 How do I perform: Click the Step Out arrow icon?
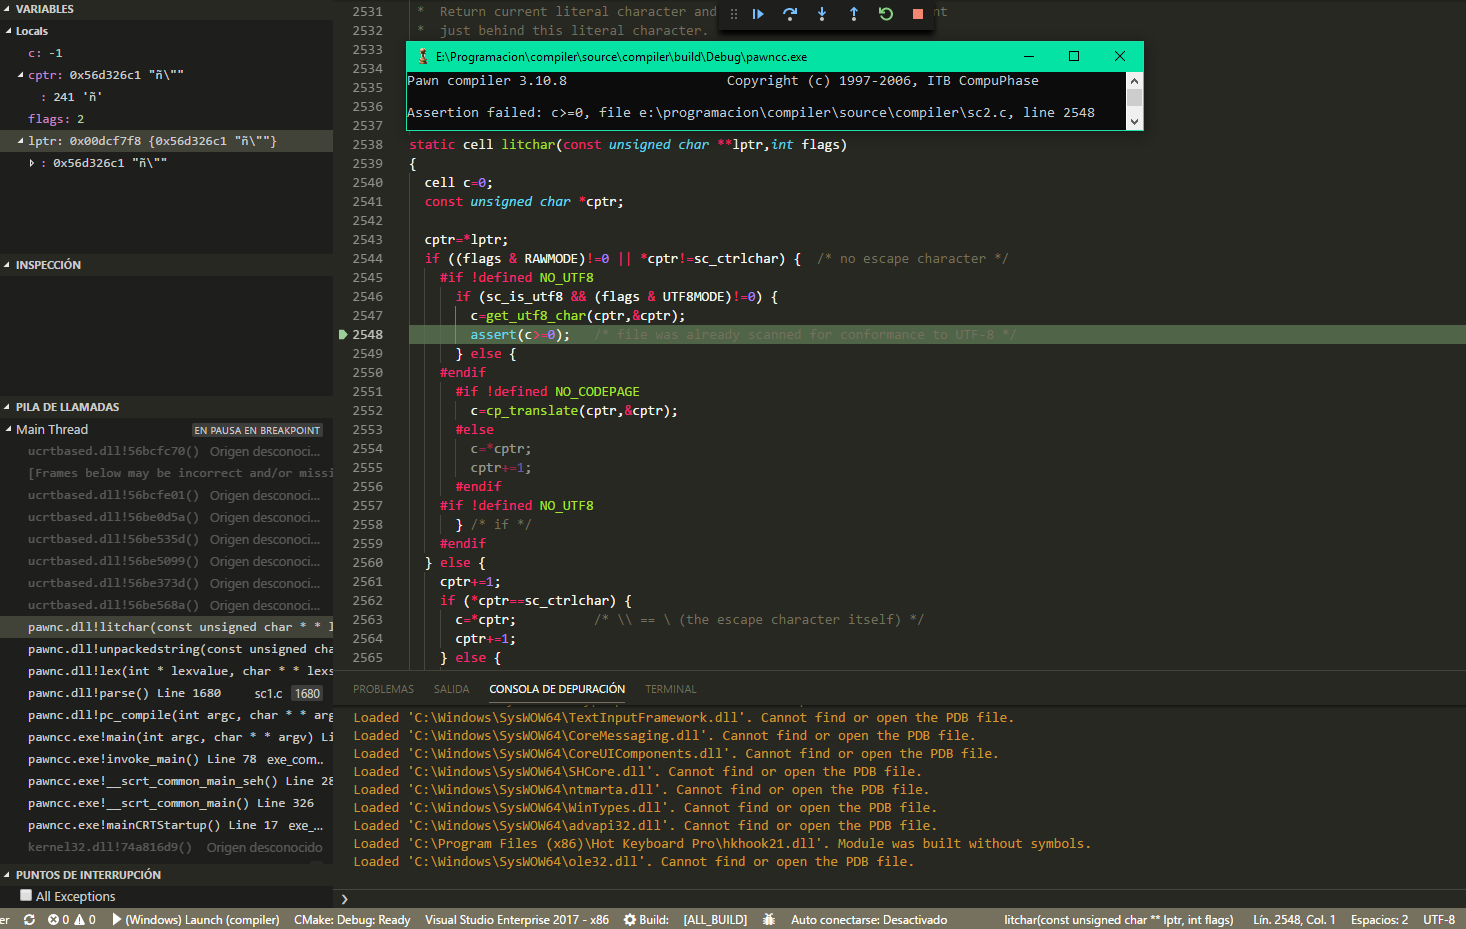tap(854, 14)
